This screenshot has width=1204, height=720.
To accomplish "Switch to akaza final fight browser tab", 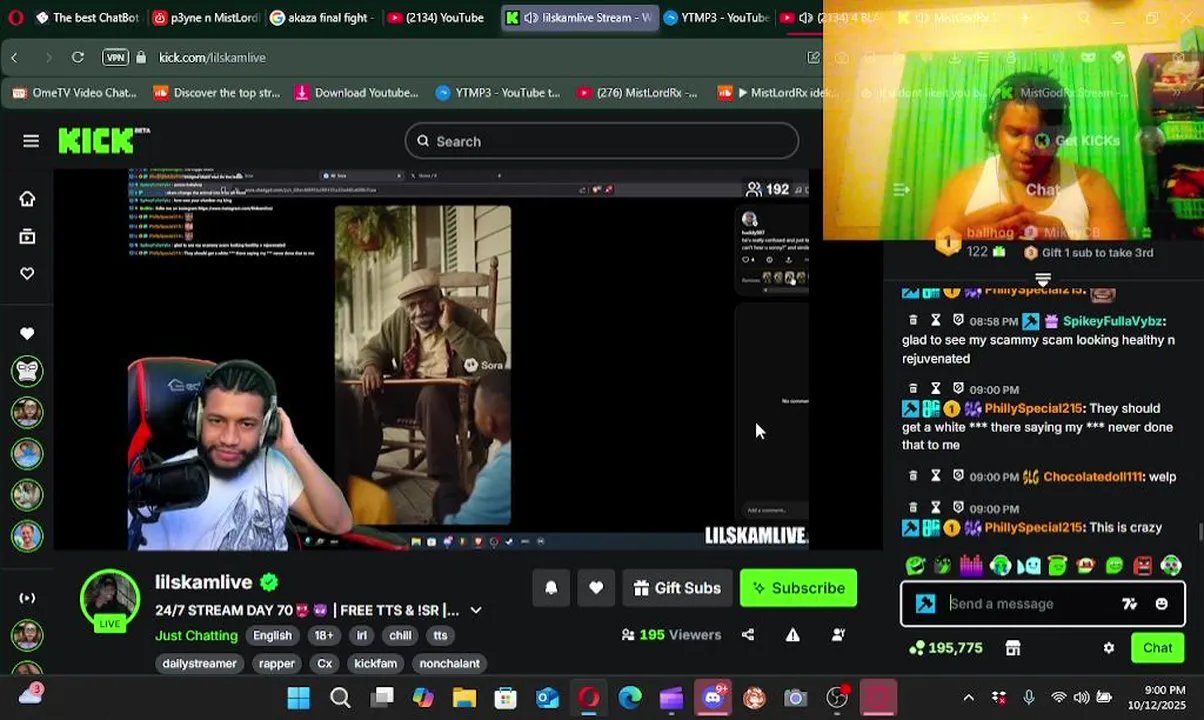I will tap(322, 17).
